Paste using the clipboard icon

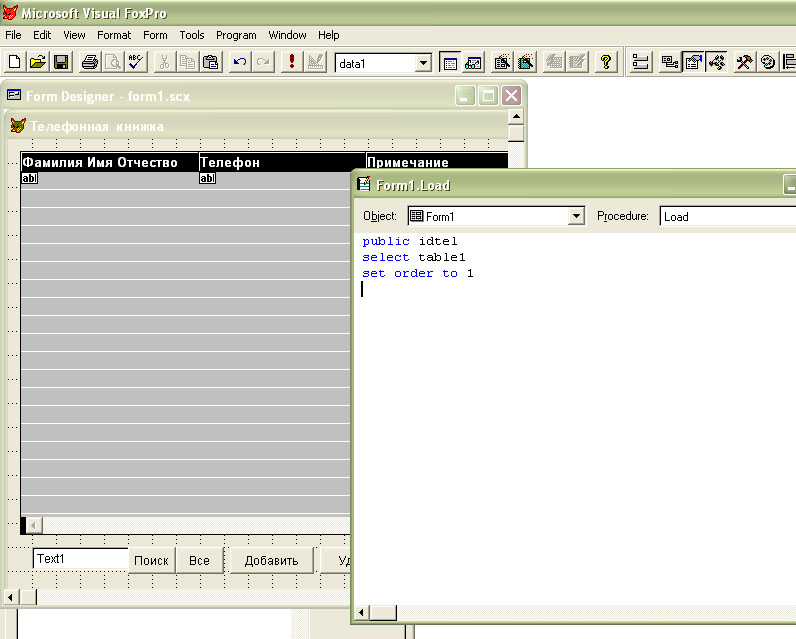click(211, 63)
